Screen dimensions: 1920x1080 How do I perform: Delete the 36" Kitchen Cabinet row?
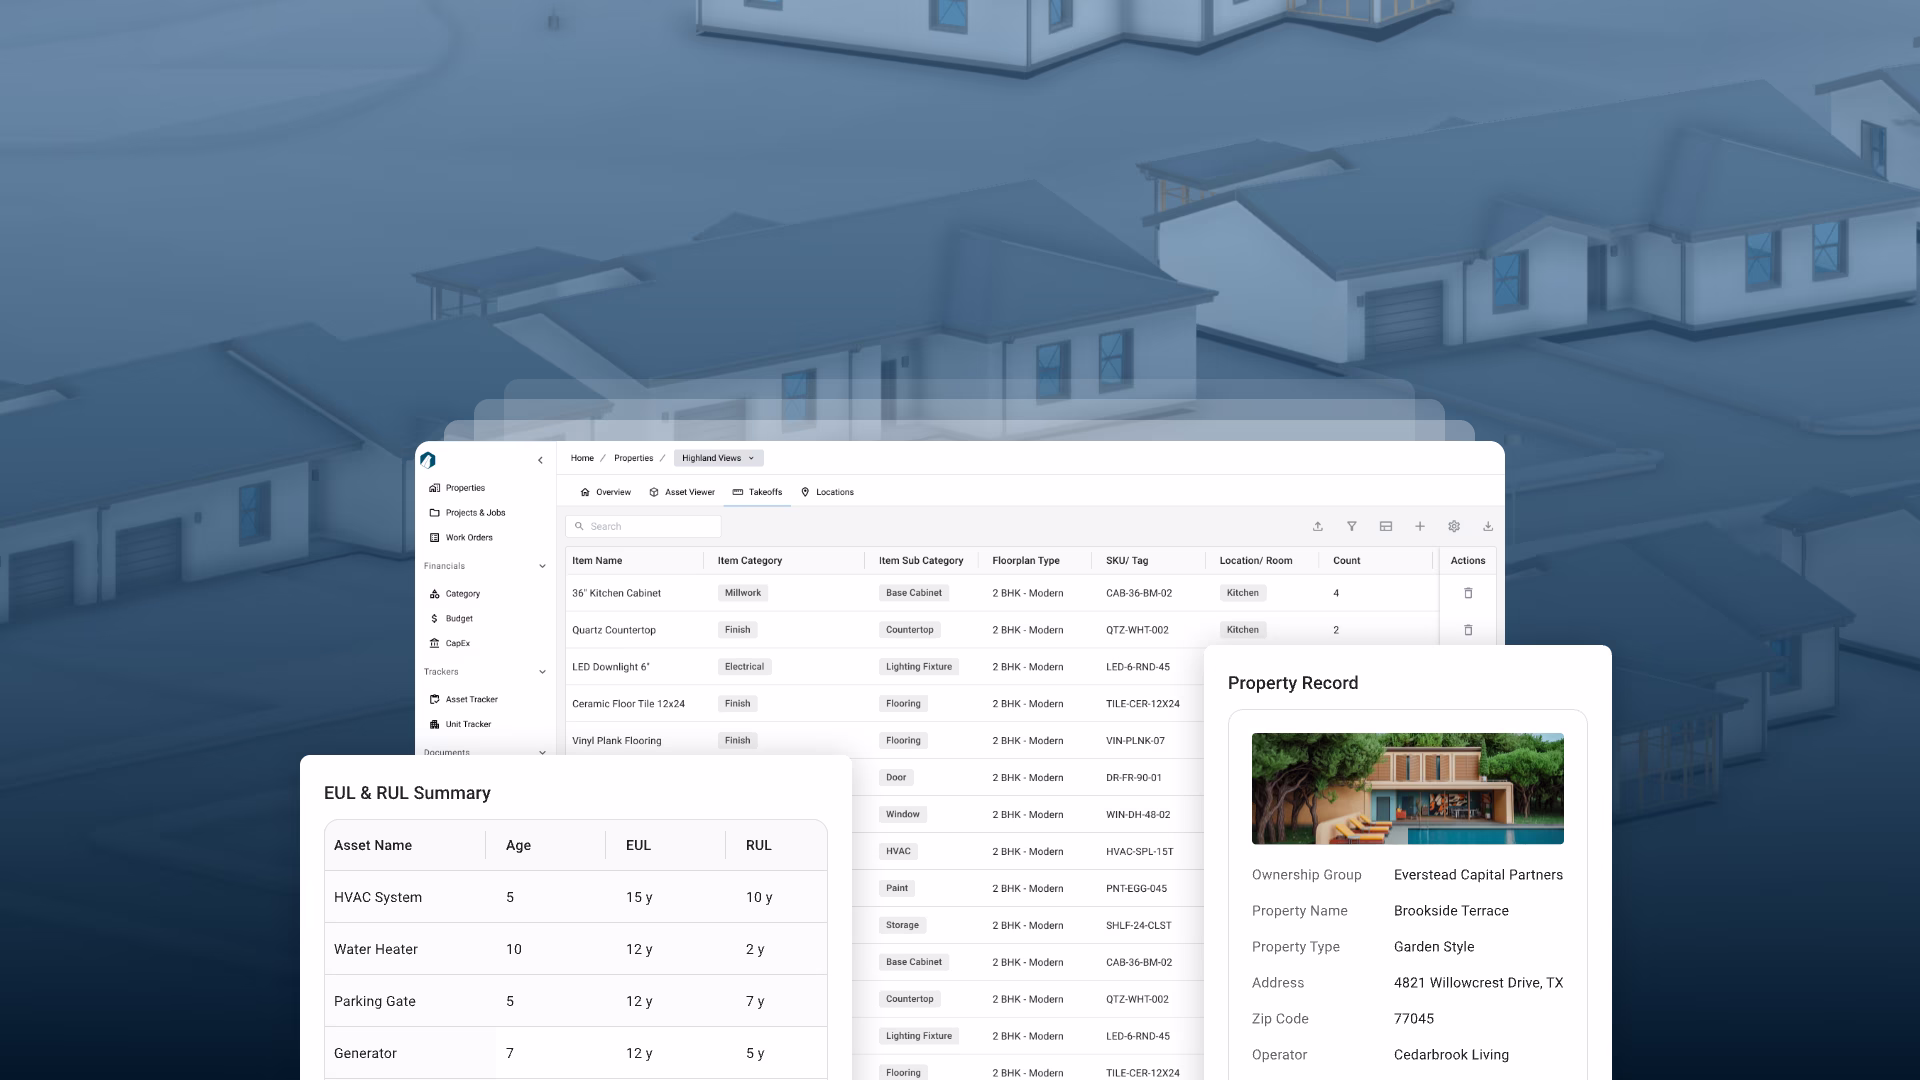(1468, 593)
